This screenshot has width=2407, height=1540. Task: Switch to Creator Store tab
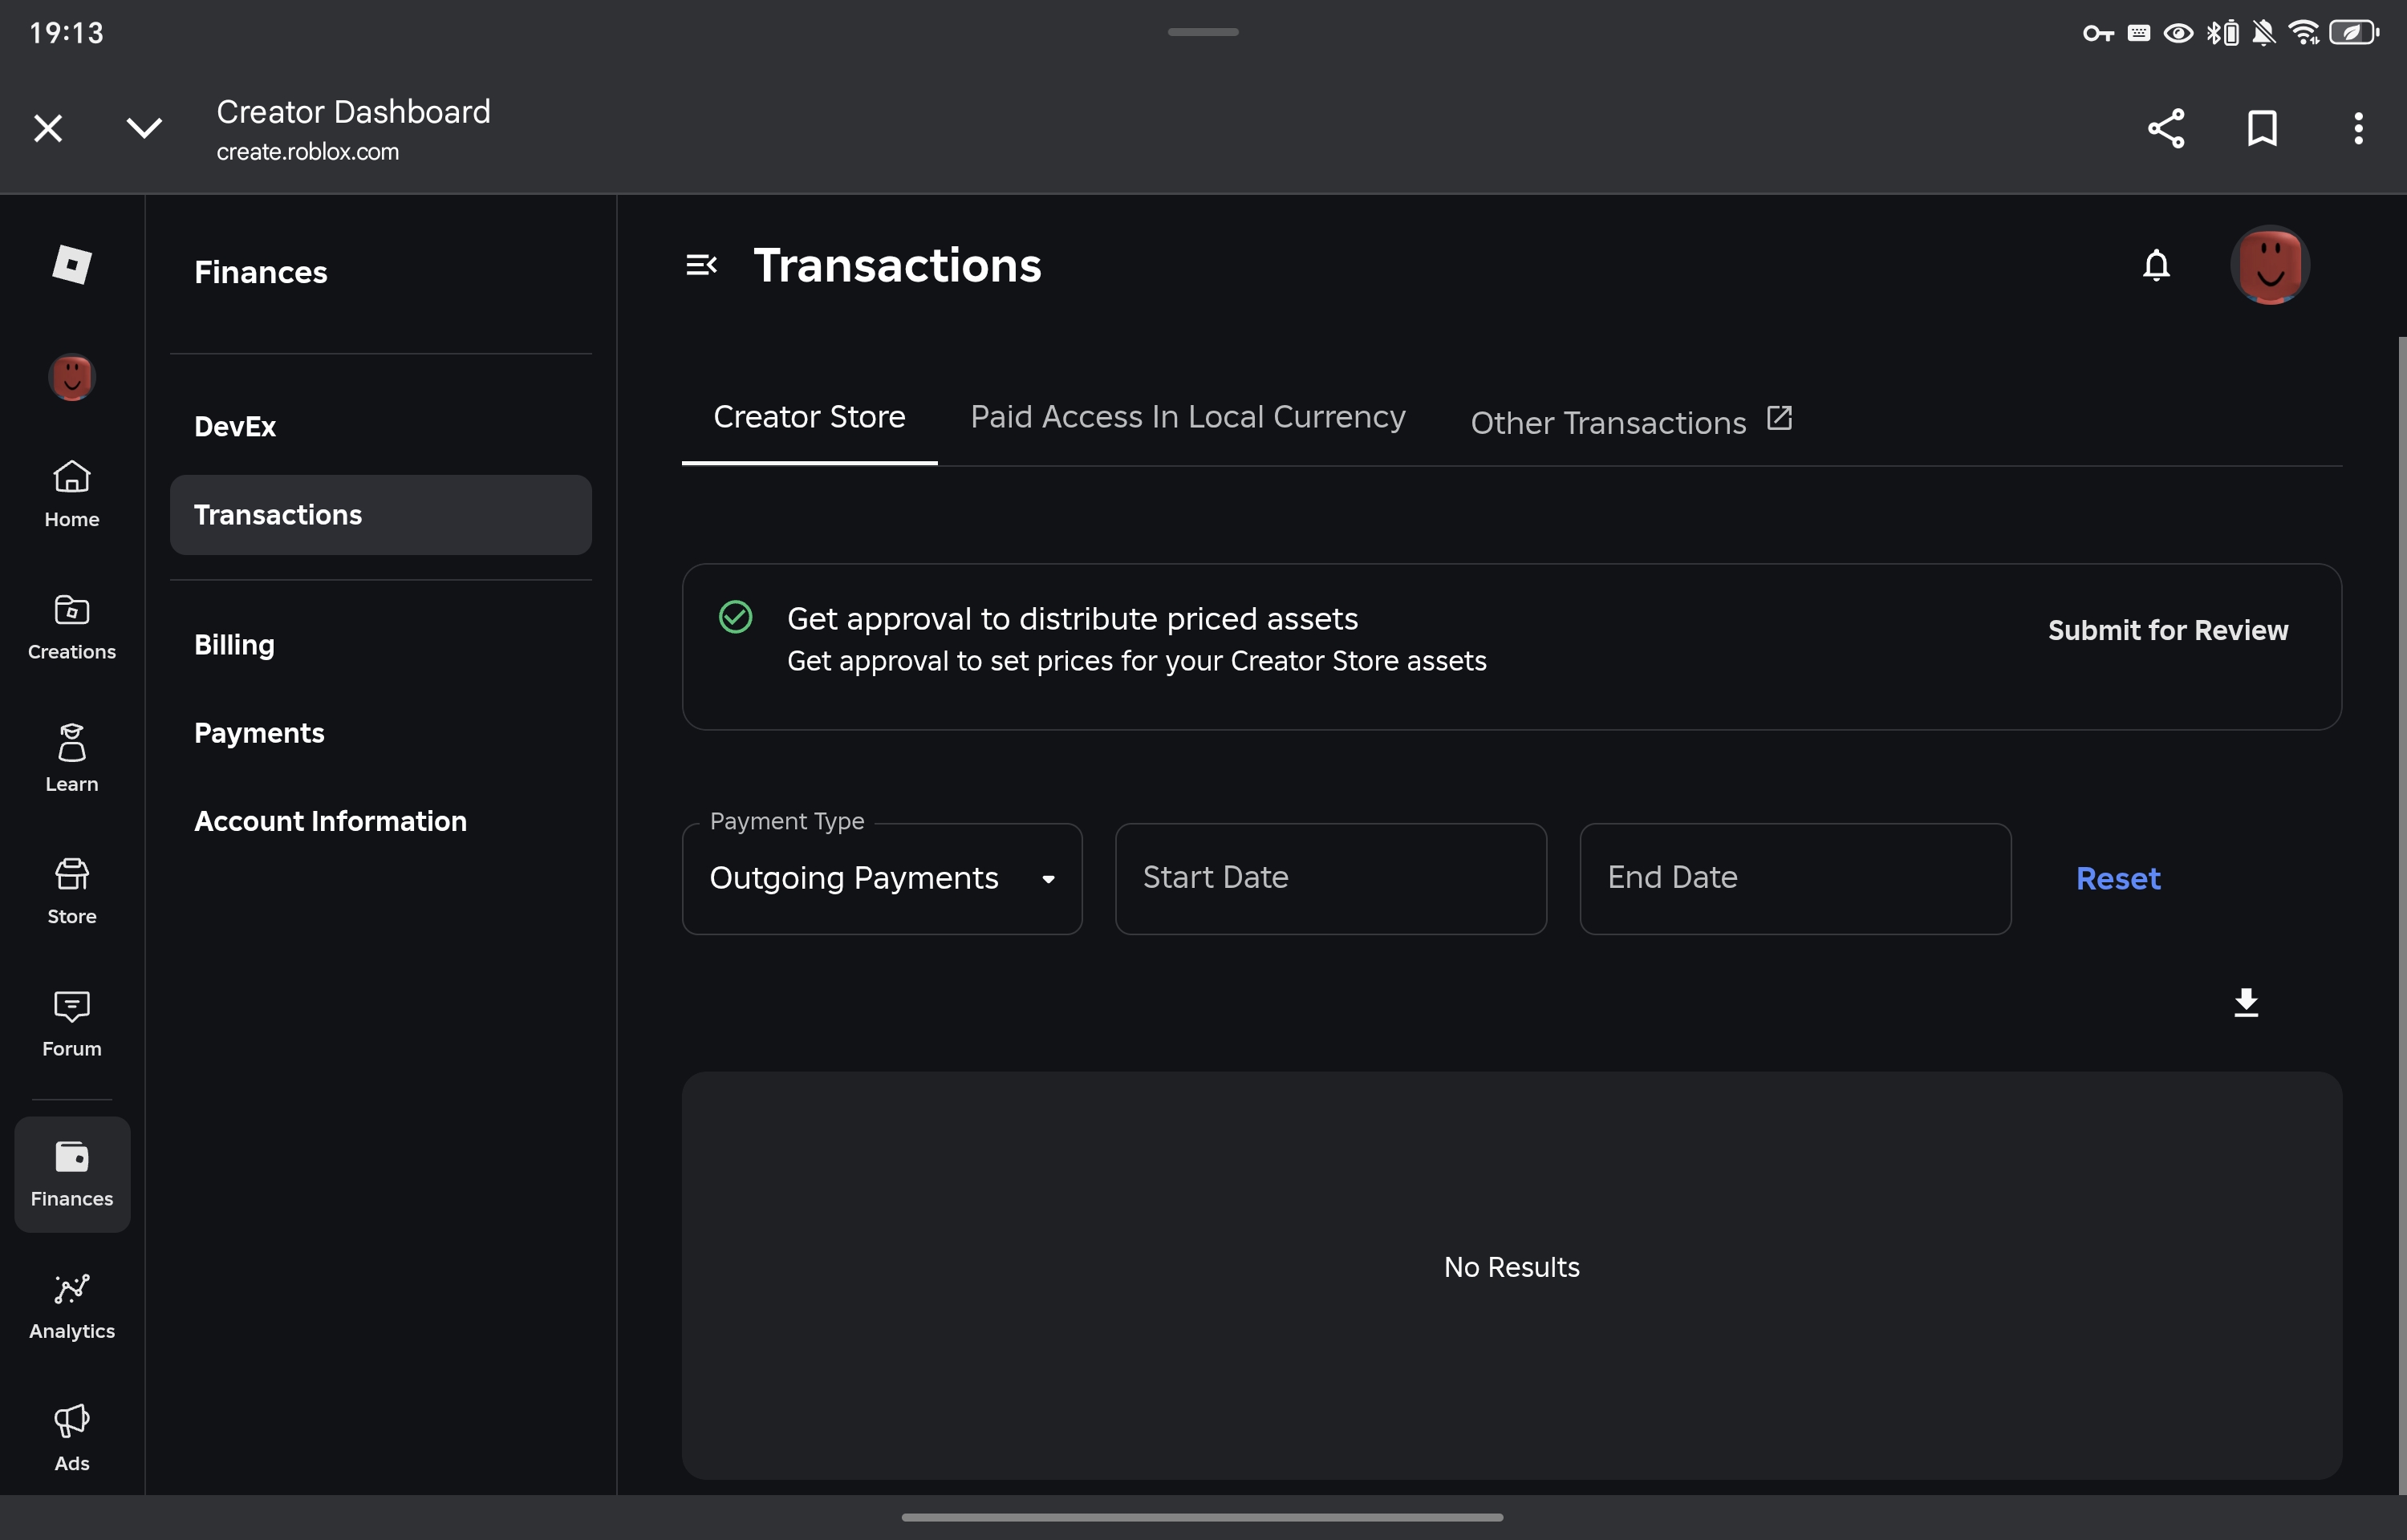809,417
